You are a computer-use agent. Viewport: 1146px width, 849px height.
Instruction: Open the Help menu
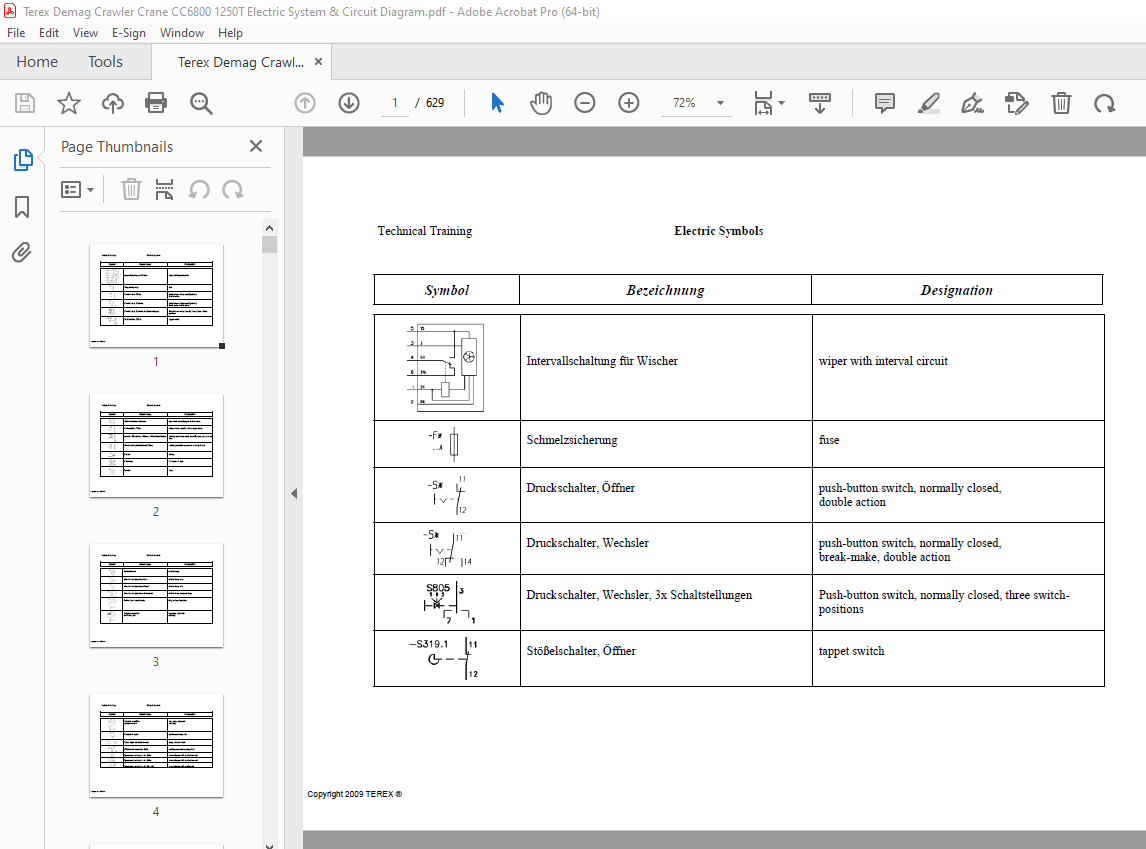[x=230, y=33]
